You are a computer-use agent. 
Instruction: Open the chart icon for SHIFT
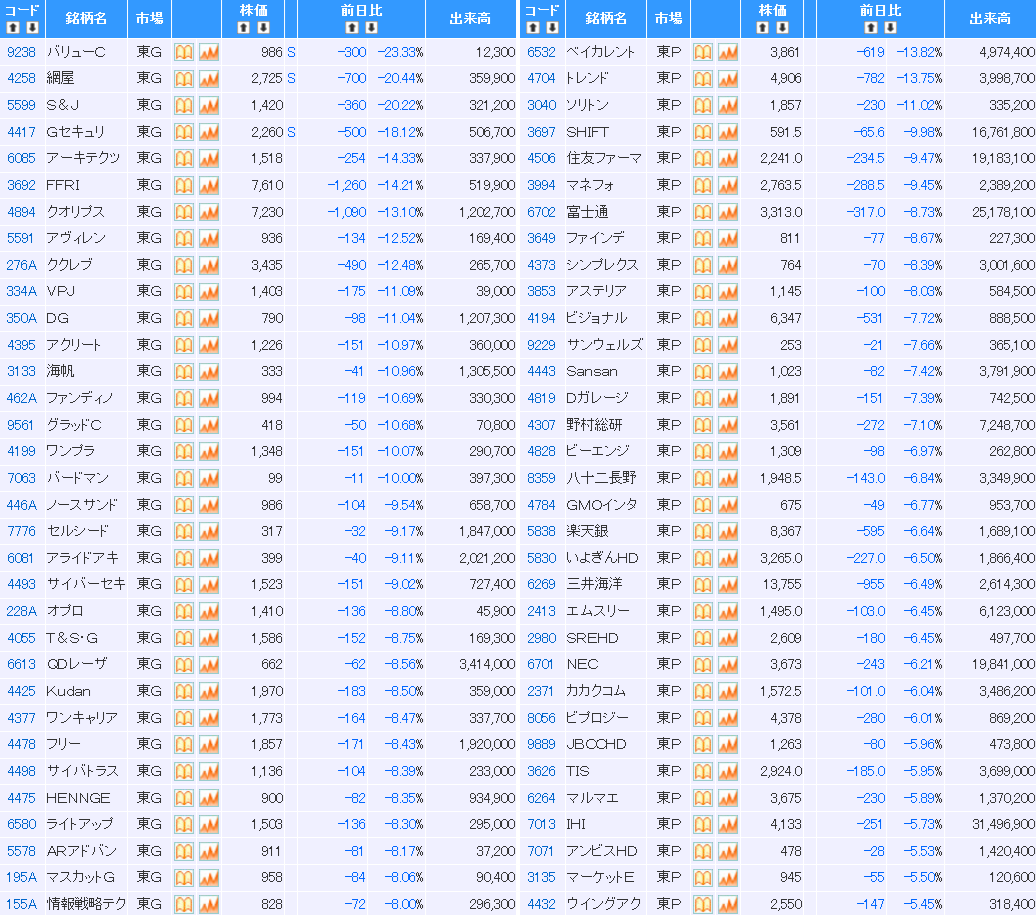coord(728,132)
